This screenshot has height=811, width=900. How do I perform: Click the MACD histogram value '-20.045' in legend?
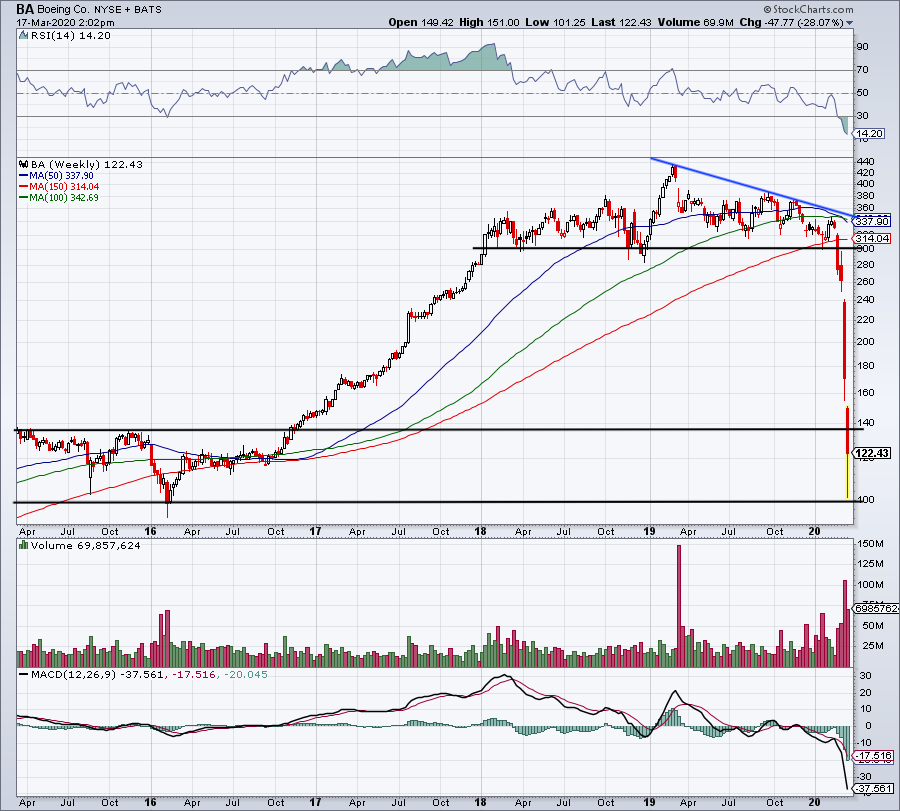246,674
